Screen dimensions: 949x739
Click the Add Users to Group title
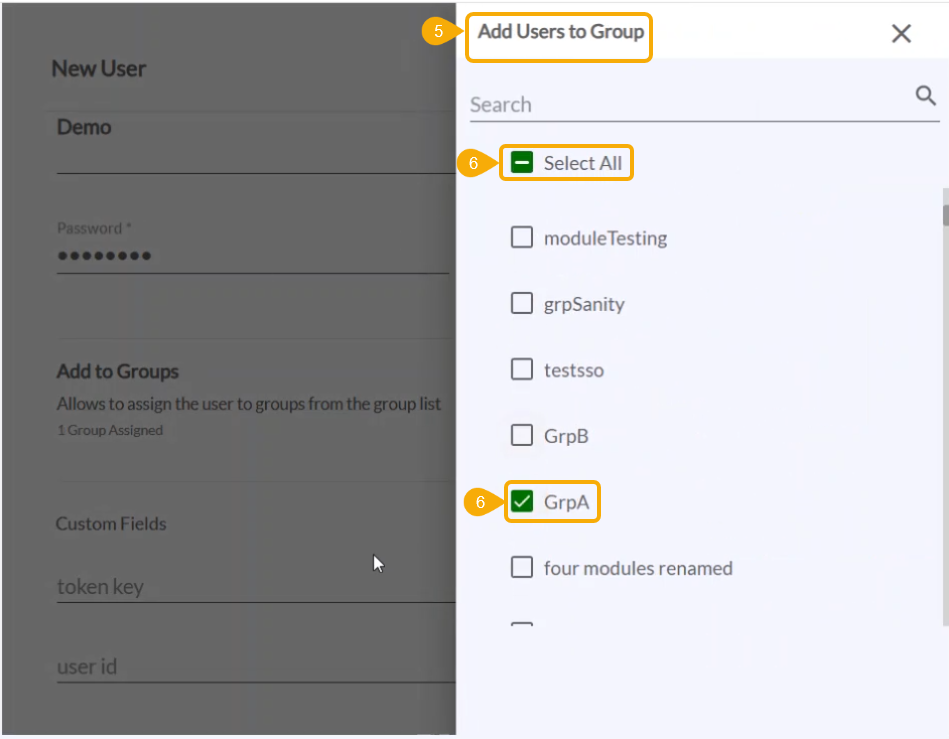(560, 31)
